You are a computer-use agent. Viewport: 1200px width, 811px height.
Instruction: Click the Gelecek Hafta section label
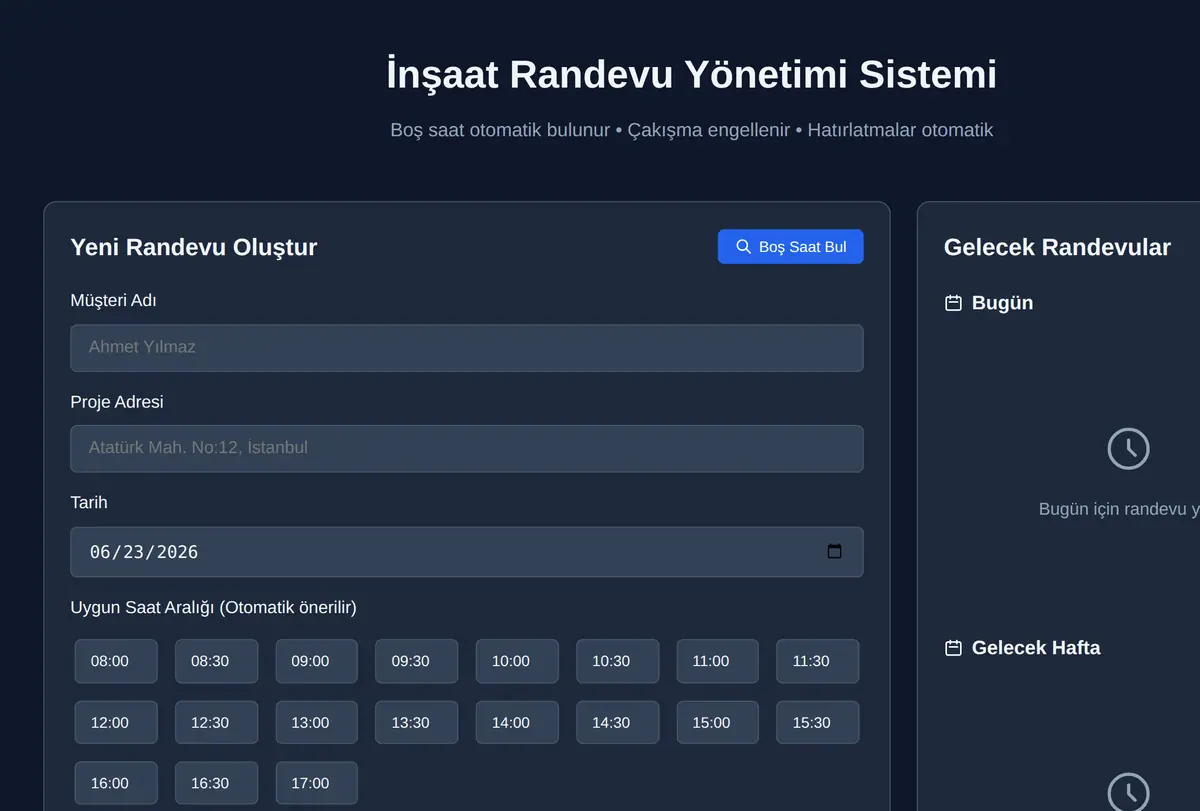pyautogui.click(x=1036, y=648)
